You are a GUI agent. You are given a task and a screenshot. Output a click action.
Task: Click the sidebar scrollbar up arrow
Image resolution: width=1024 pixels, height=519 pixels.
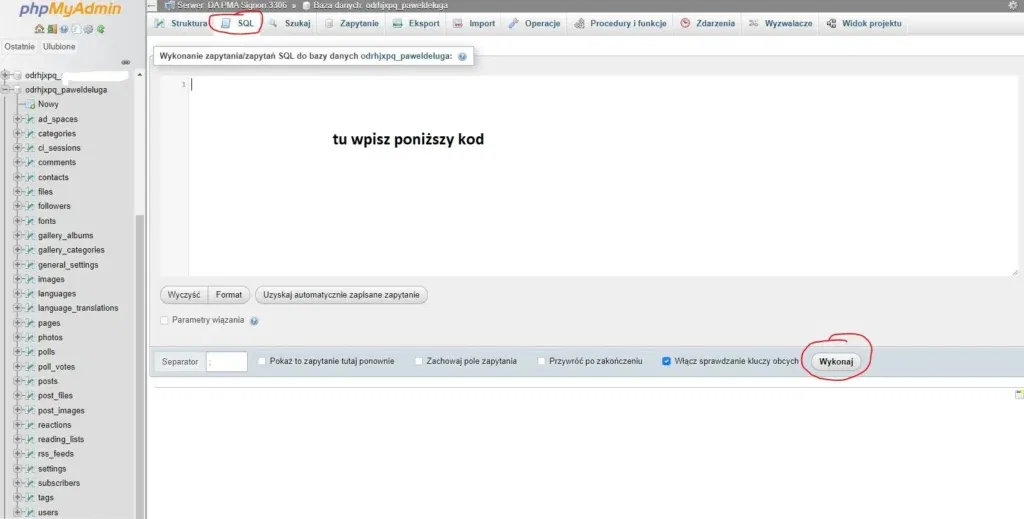pos(140,75)
